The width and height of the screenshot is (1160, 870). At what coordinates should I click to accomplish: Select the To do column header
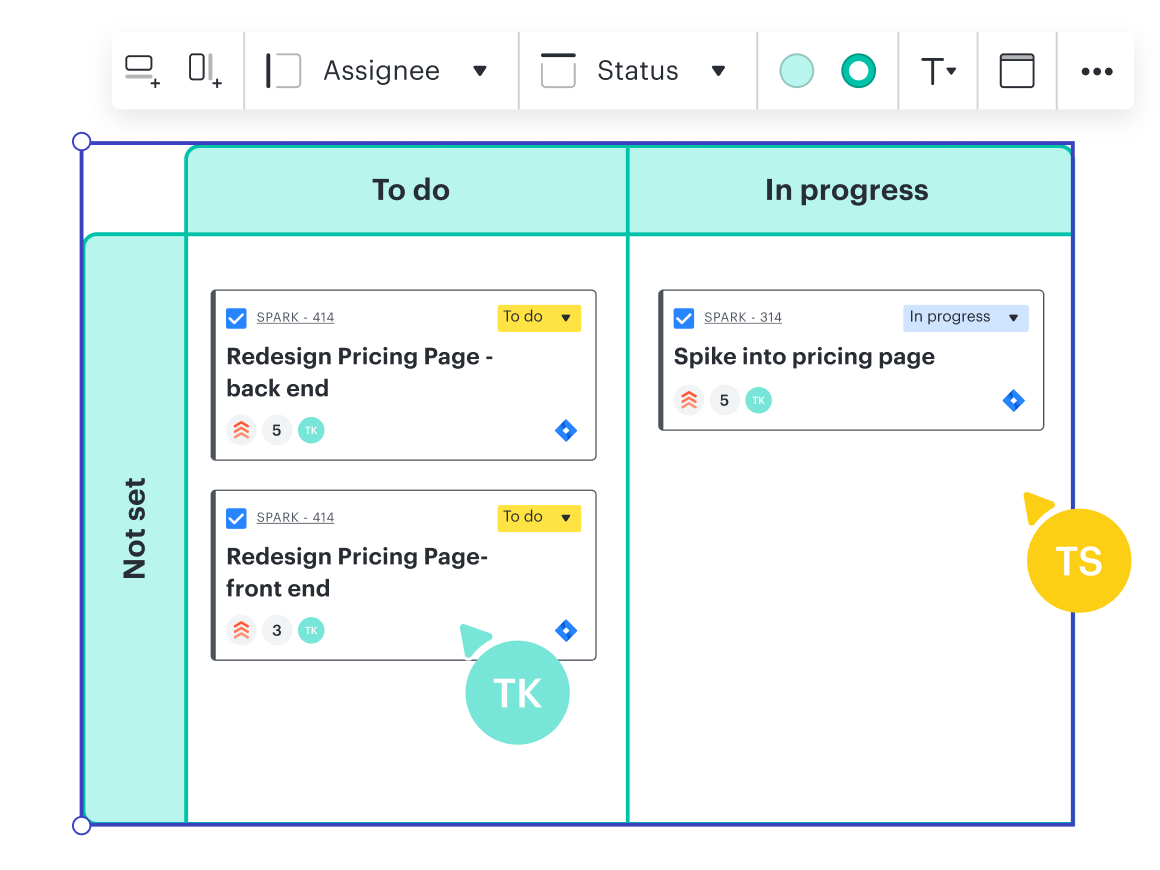pyautogui.click(x=410, y=190)
